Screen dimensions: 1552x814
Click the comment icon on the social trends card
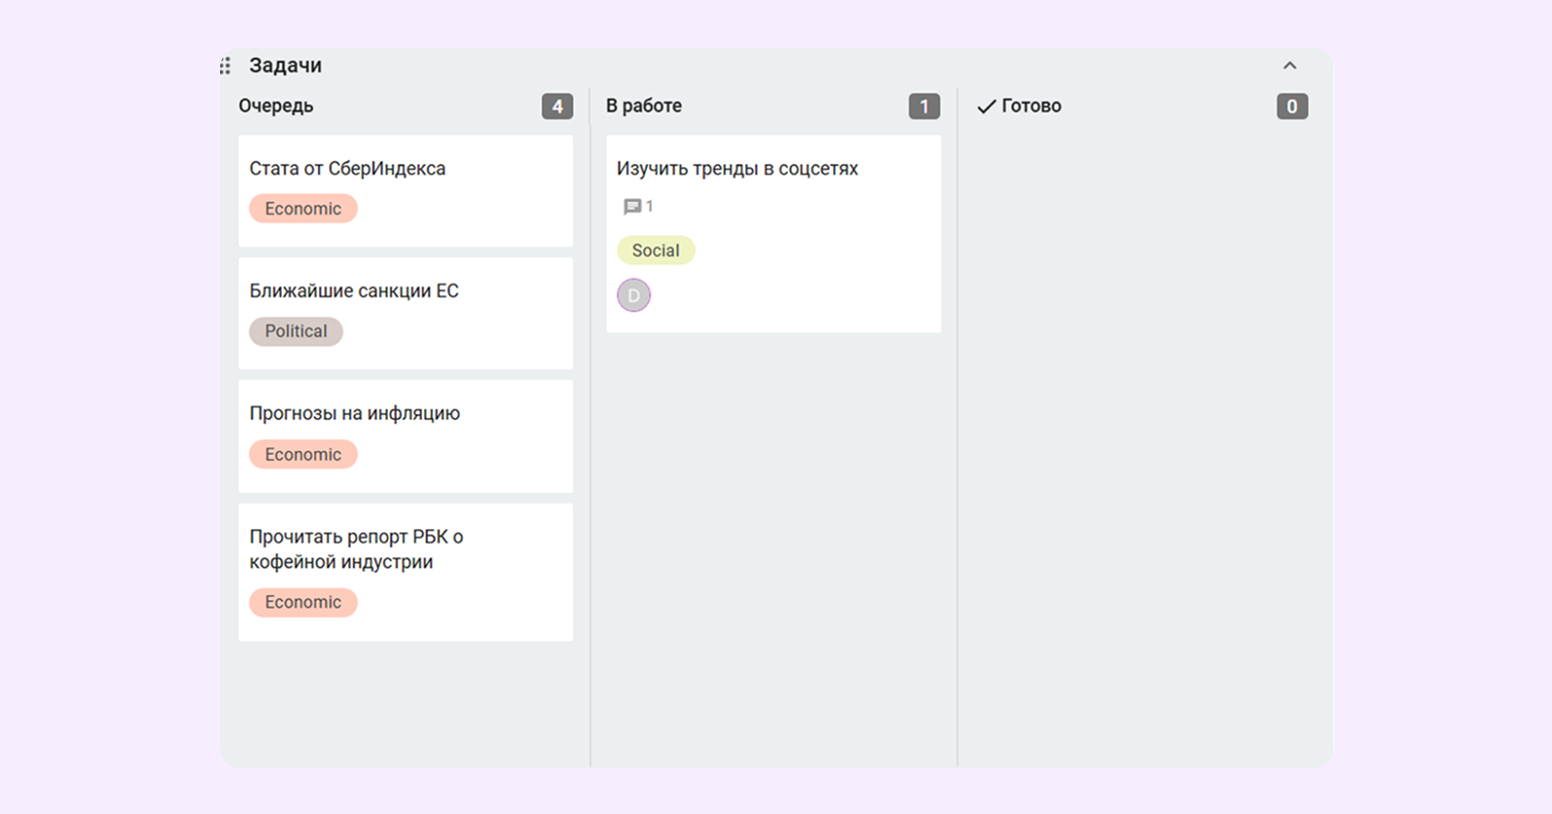(632, 207)
